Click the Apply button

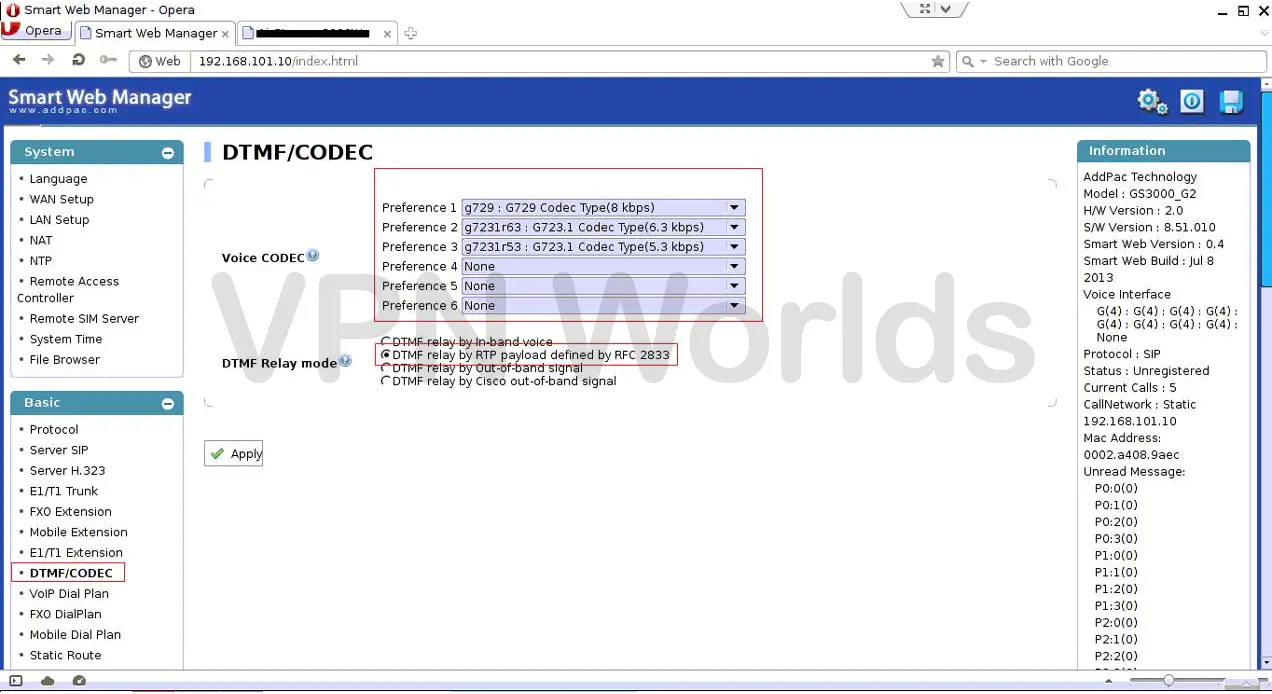click(x=233, y=453)
